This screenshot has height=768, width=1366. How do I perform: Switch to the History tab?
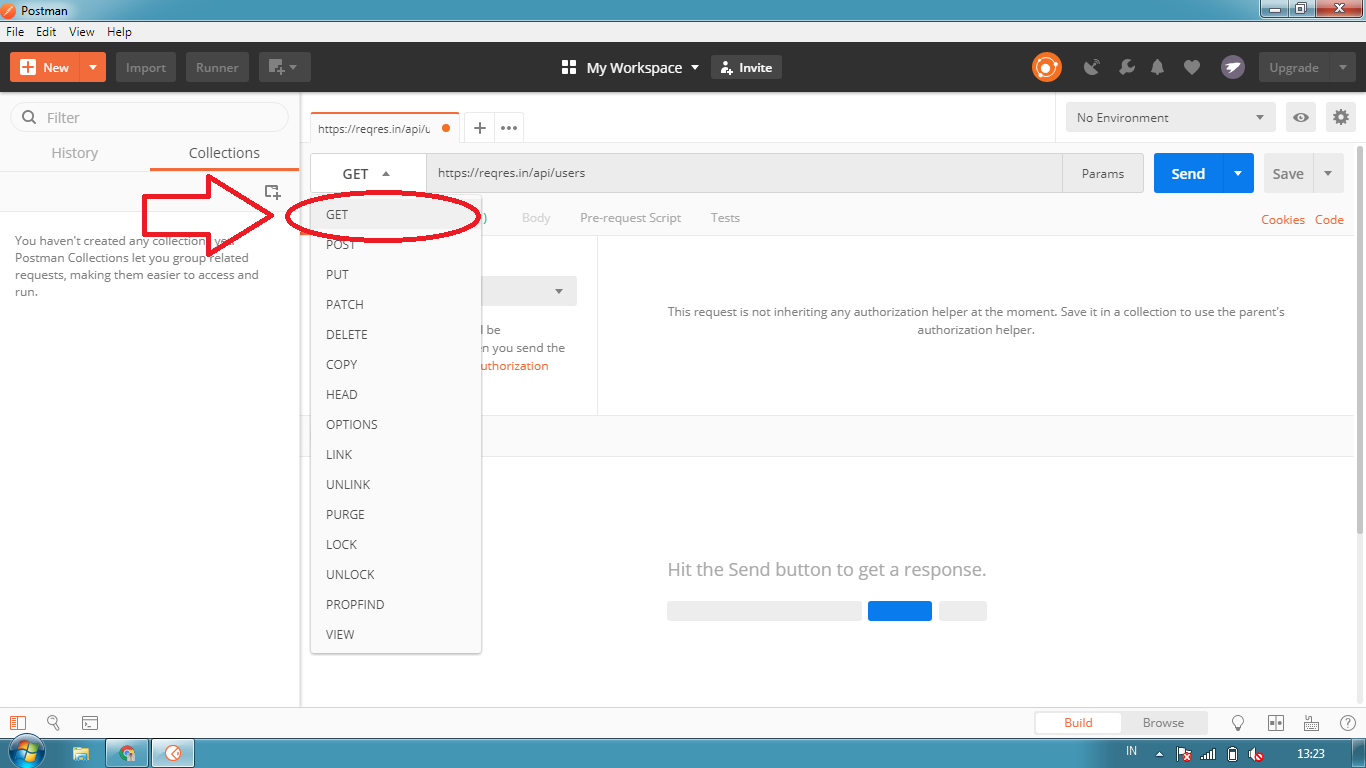(75, 152)
